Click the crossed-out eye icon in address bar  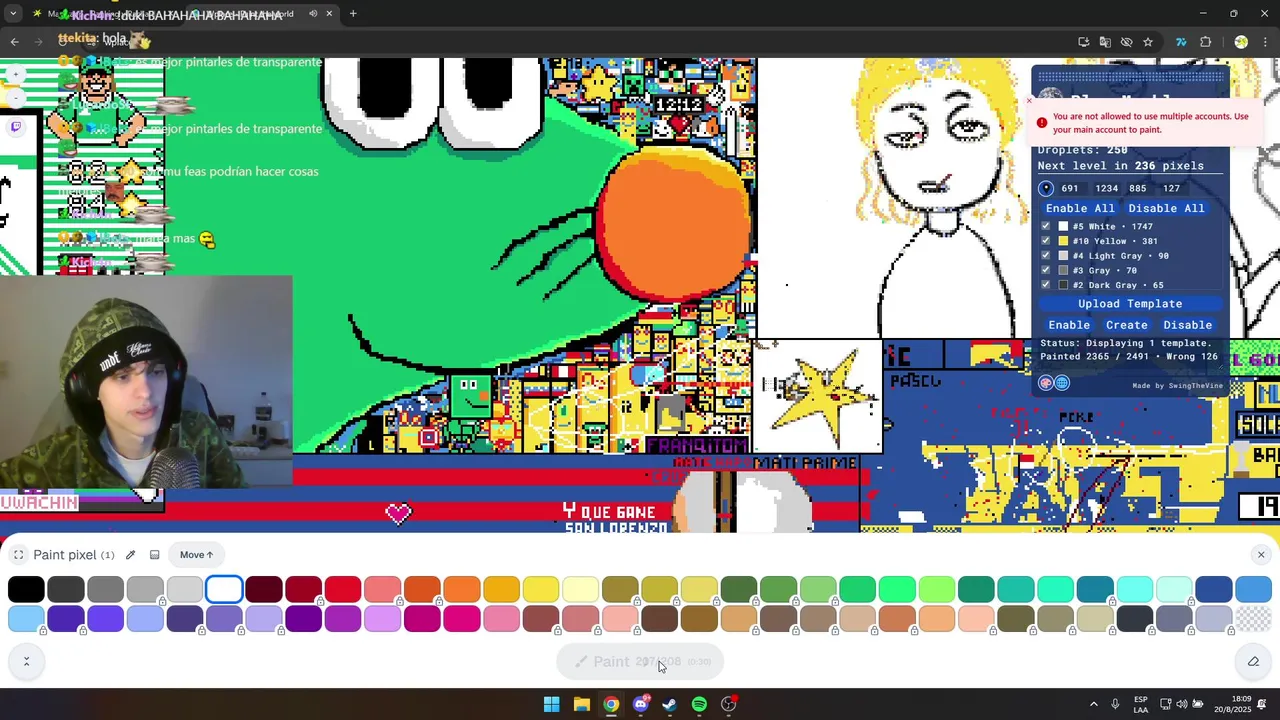[1126, 42]
